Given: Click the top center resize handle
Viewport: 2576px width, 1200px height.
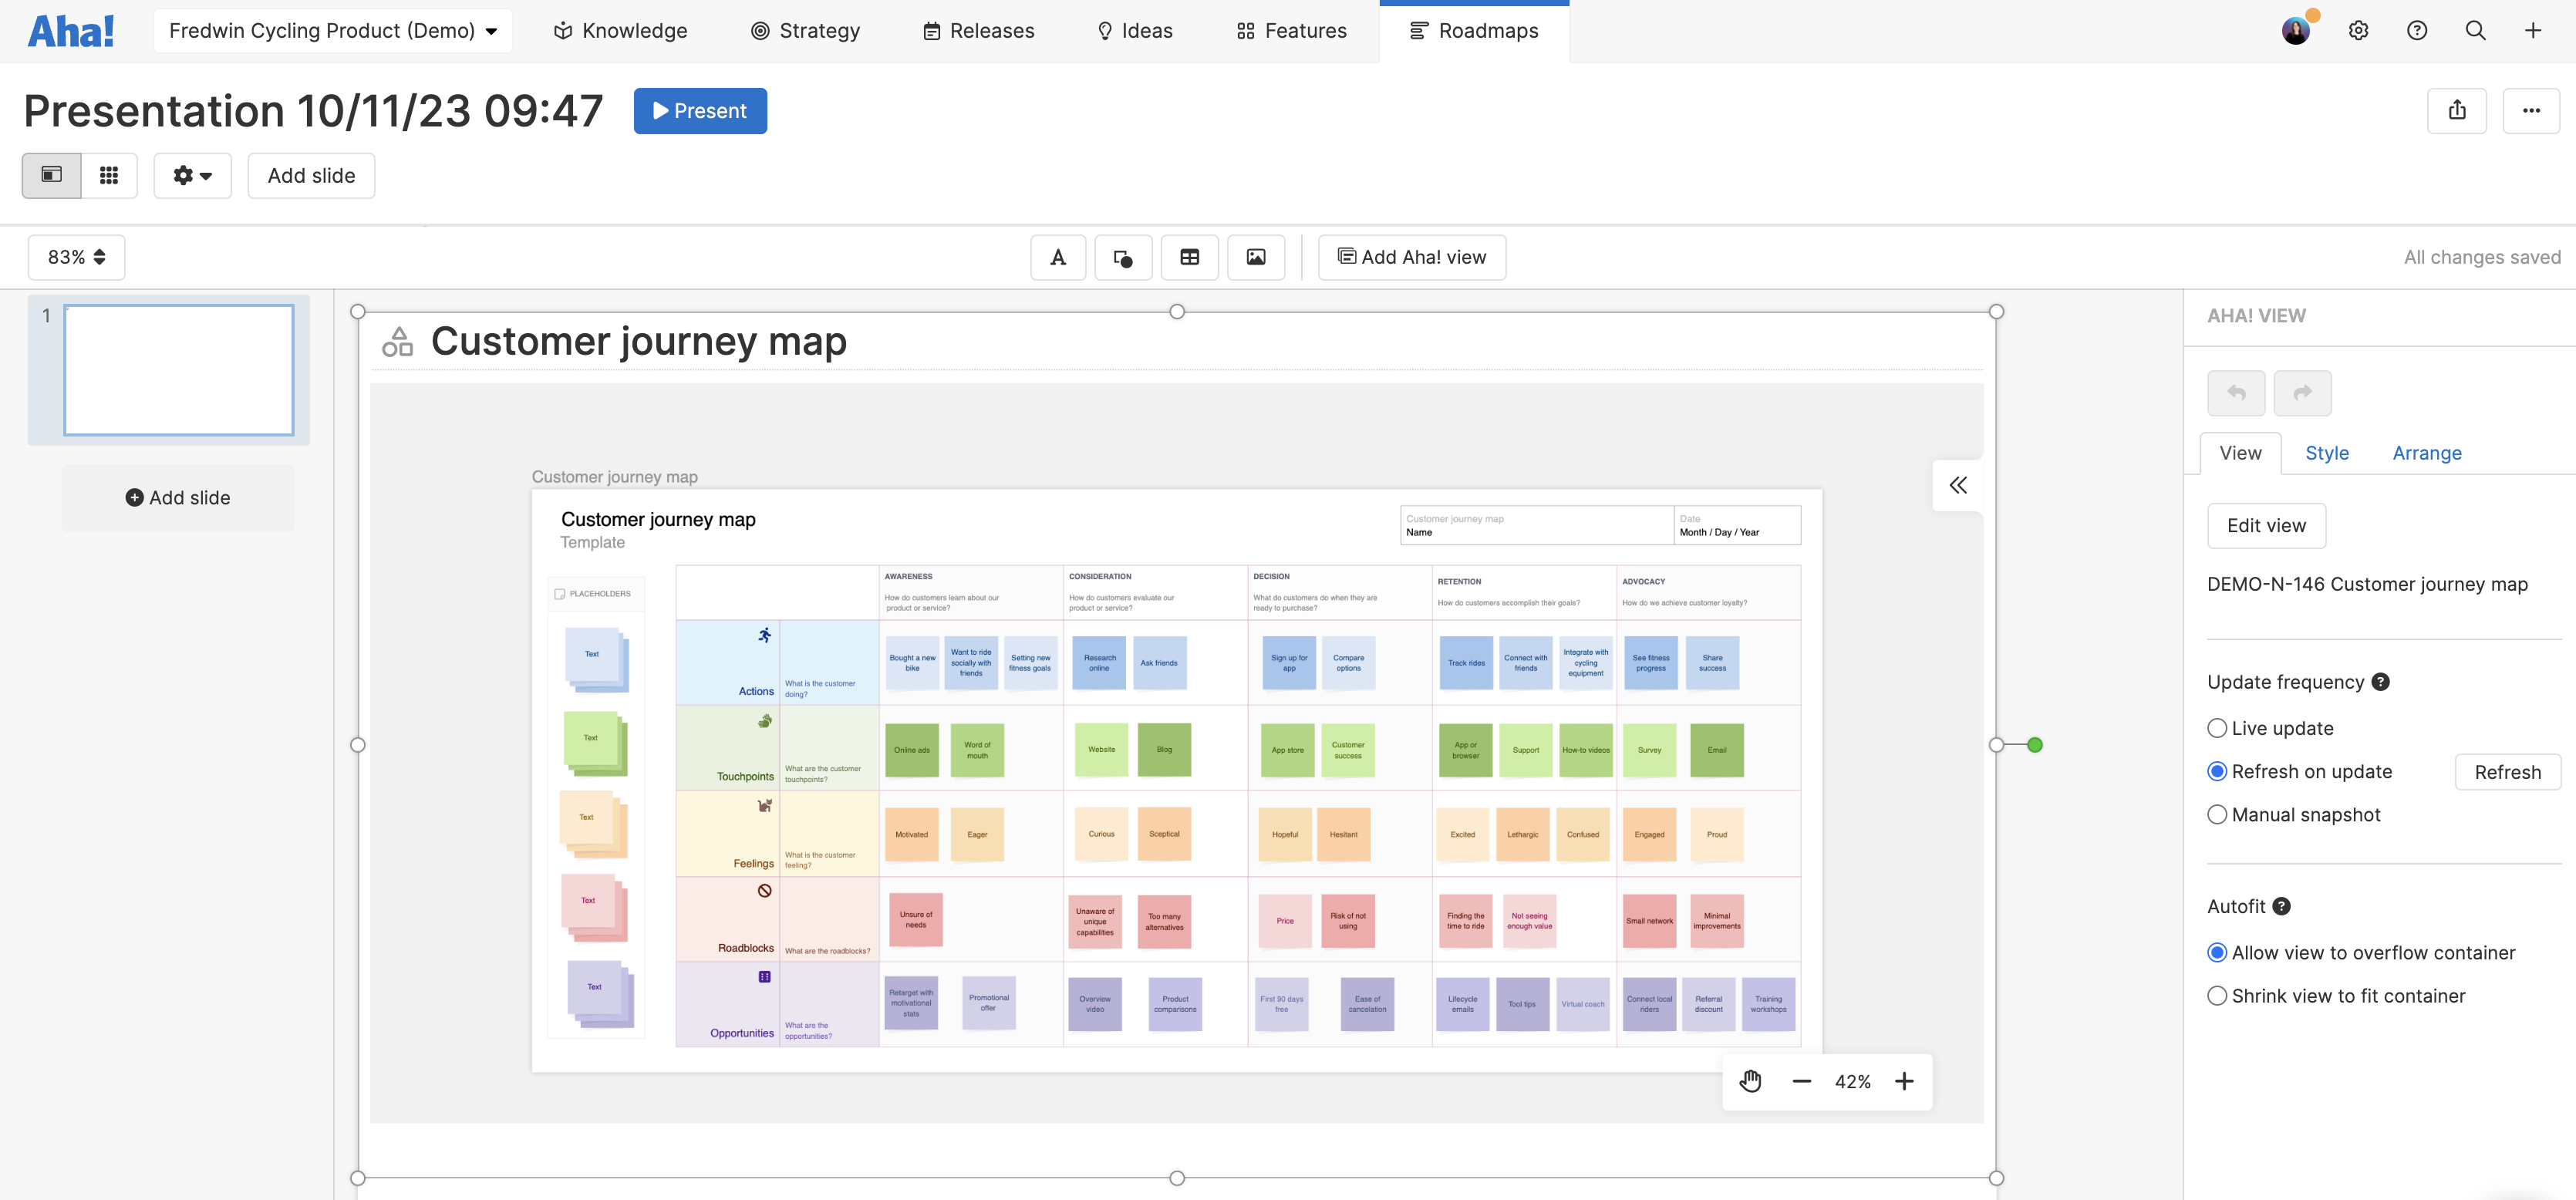Looking at the screenshot, I should coord(1177,312).
